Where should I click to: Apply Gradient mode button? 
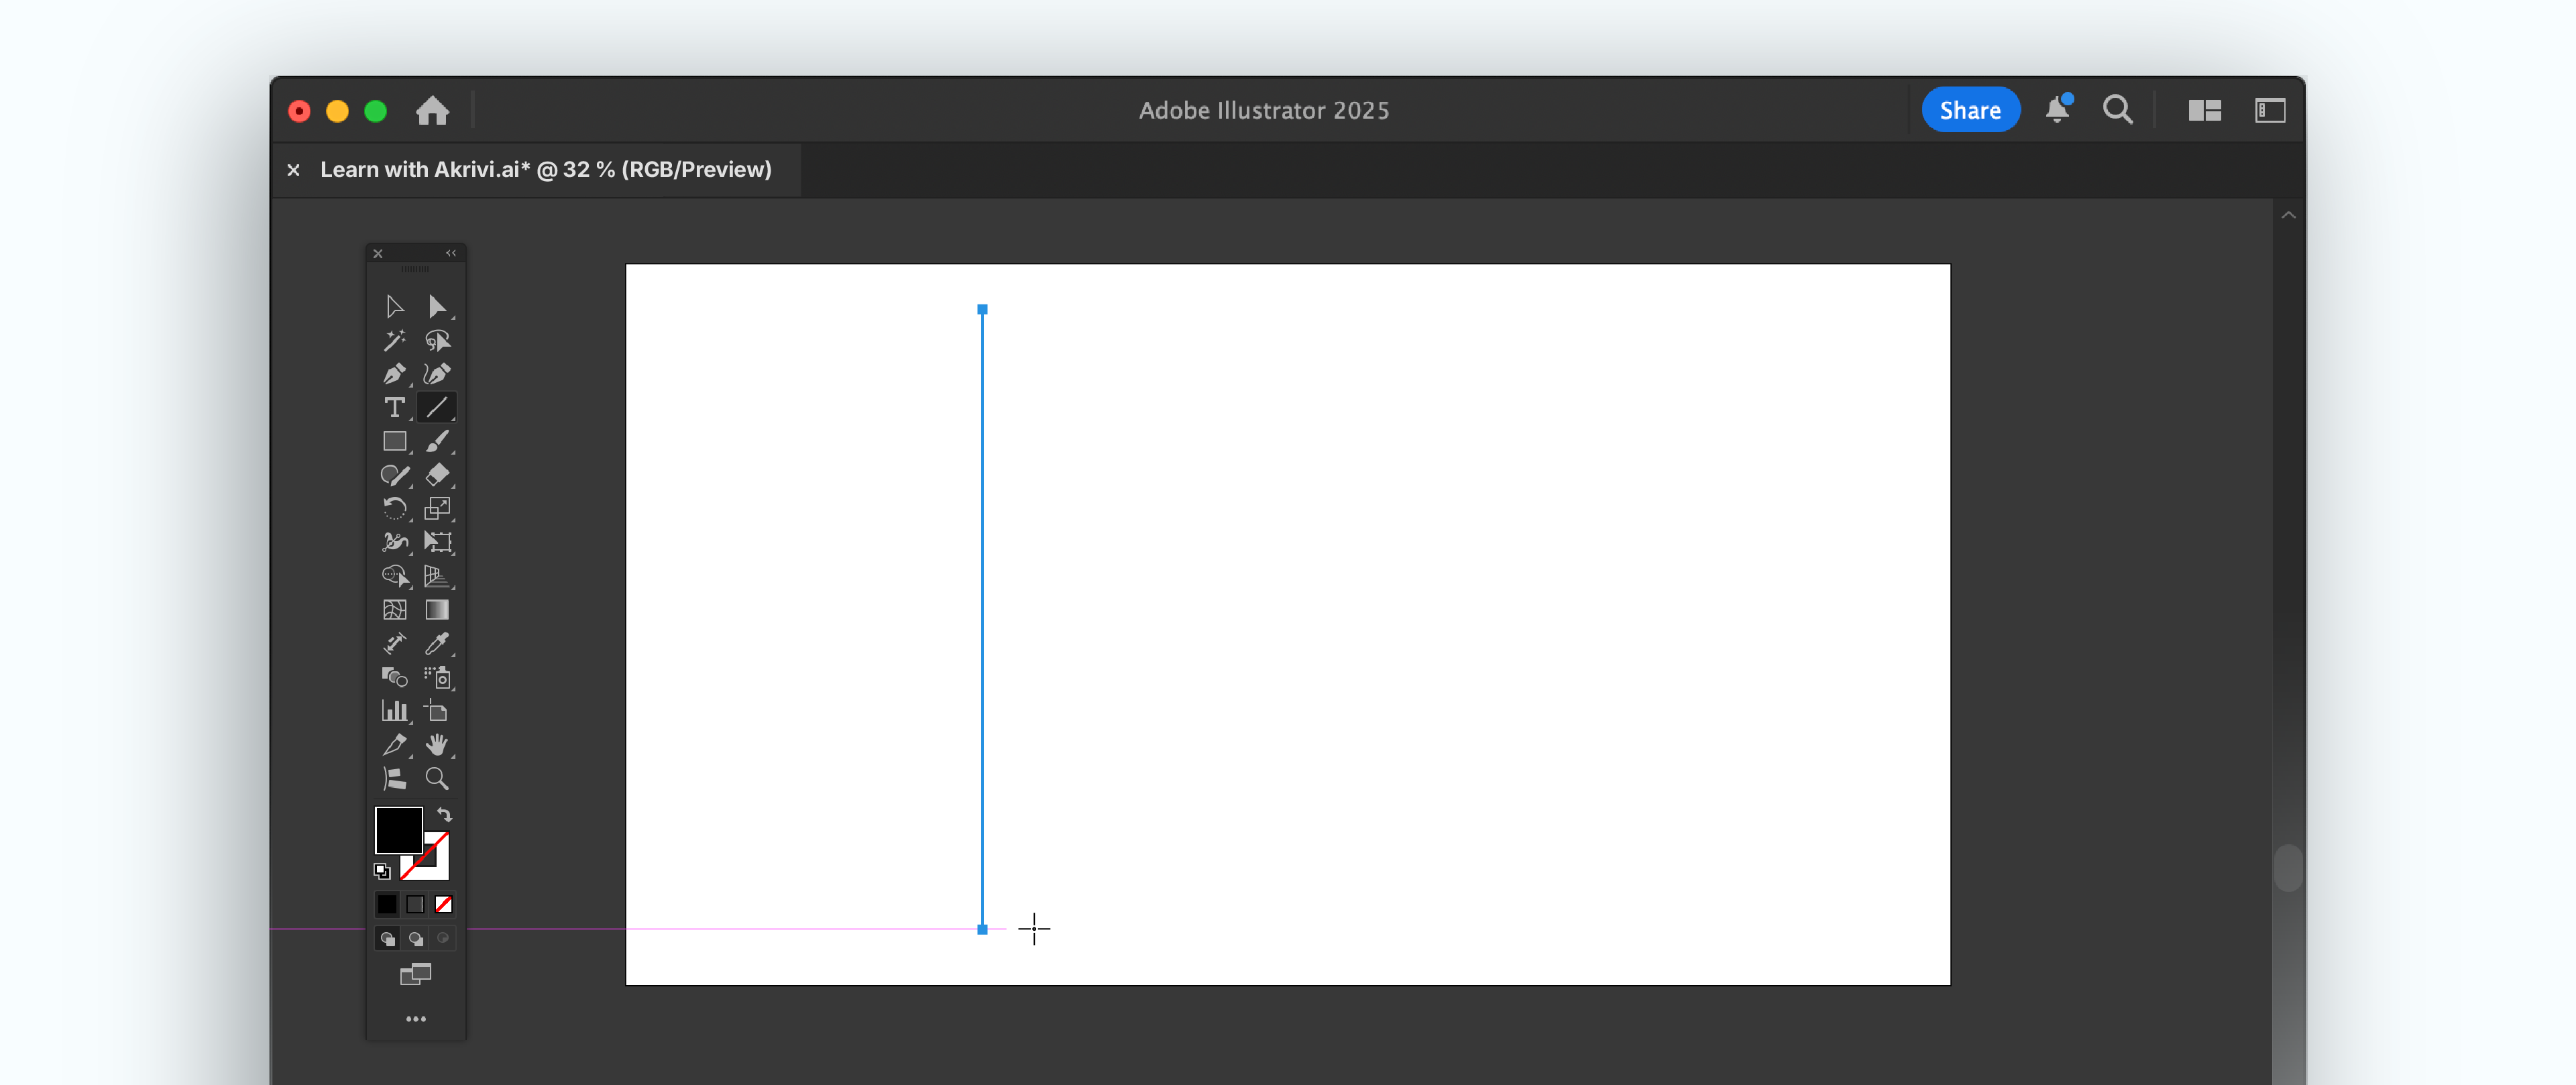[415, 904]
